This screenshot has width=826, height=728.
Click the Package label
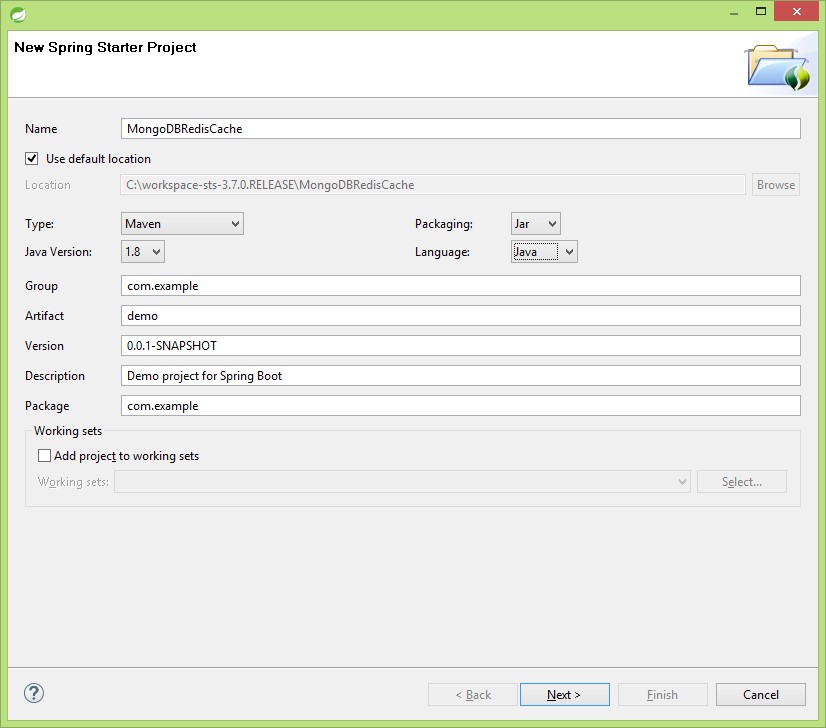(47, 406)
